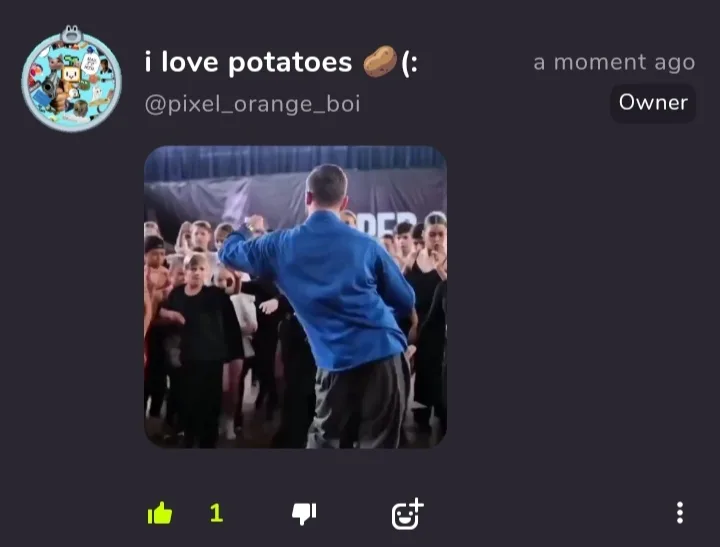Click the blue curtain at the GIF top

pos(296,163)
